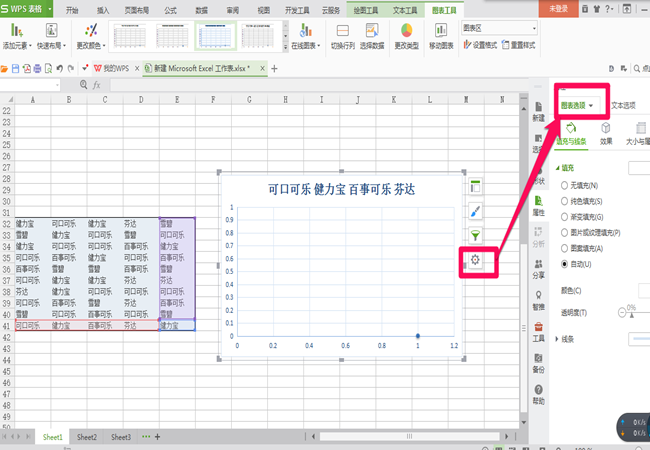Open the Name Box dropdown arrow
Image resolution: width=650 pixels, height=450 pixels.
[57, 85]
